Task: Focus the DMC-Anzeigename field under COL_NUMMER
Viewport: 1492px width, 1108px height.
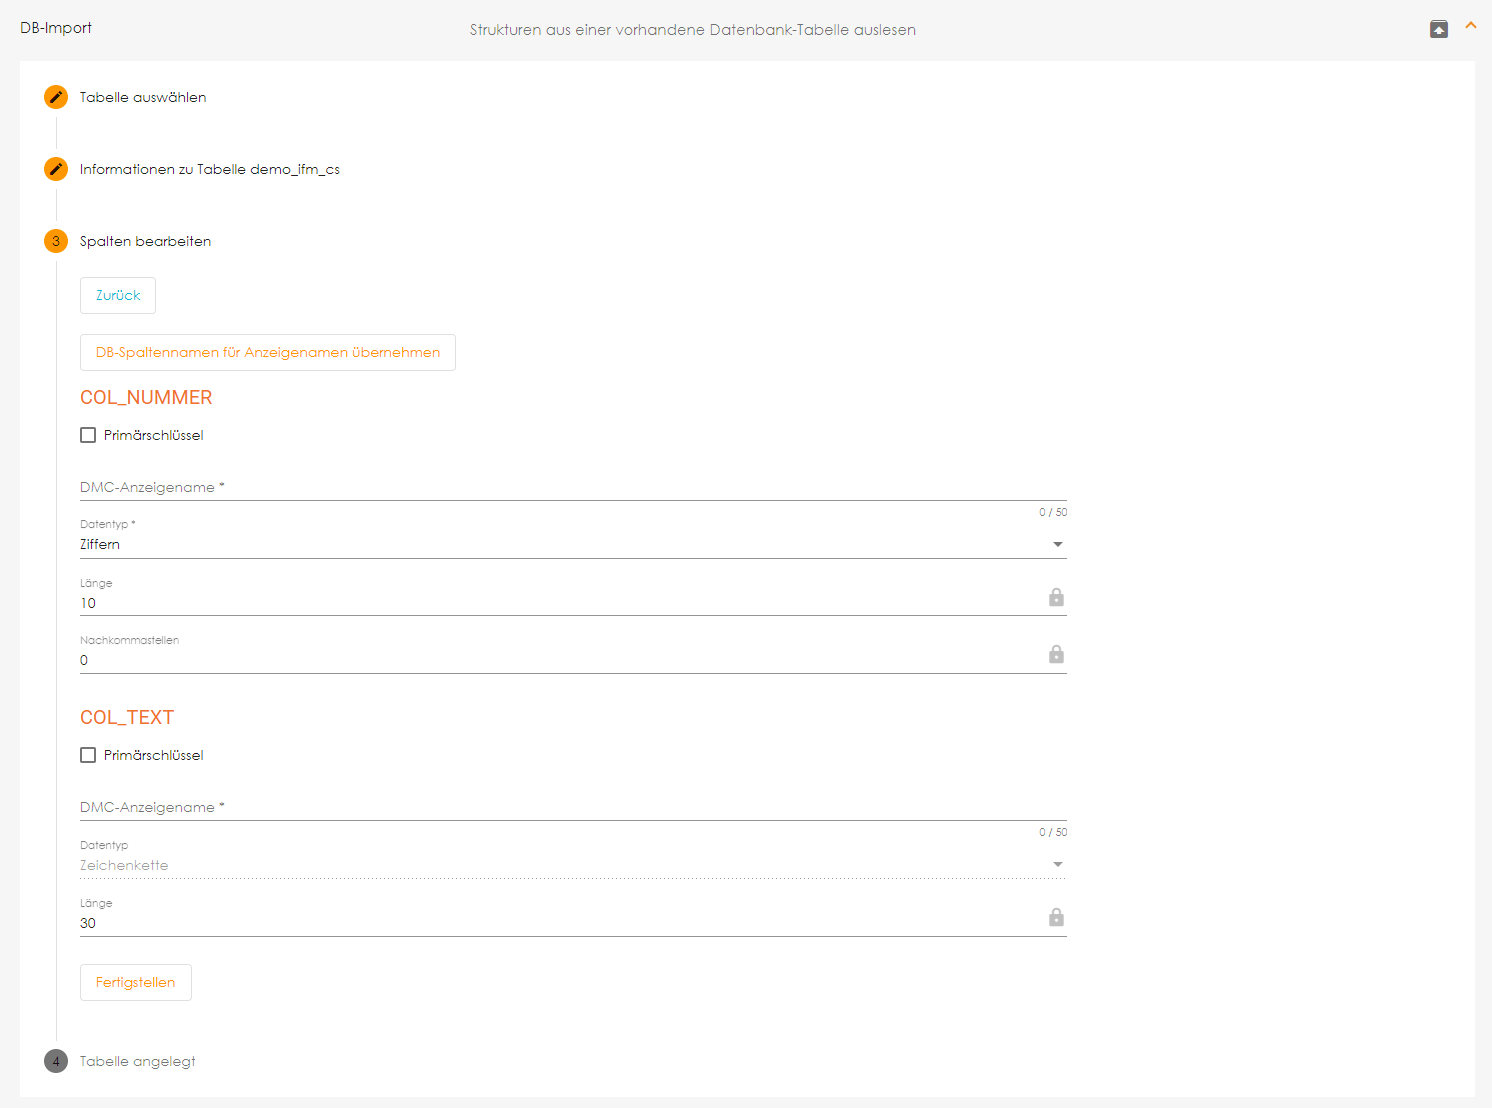Action: tap(572, 487)
